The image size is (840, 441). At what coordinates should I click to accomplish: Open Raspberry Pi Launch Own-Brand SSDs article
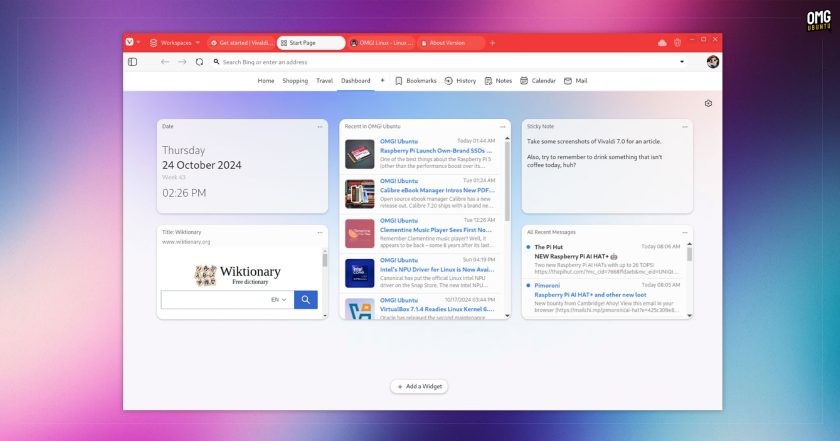(436, 151)
